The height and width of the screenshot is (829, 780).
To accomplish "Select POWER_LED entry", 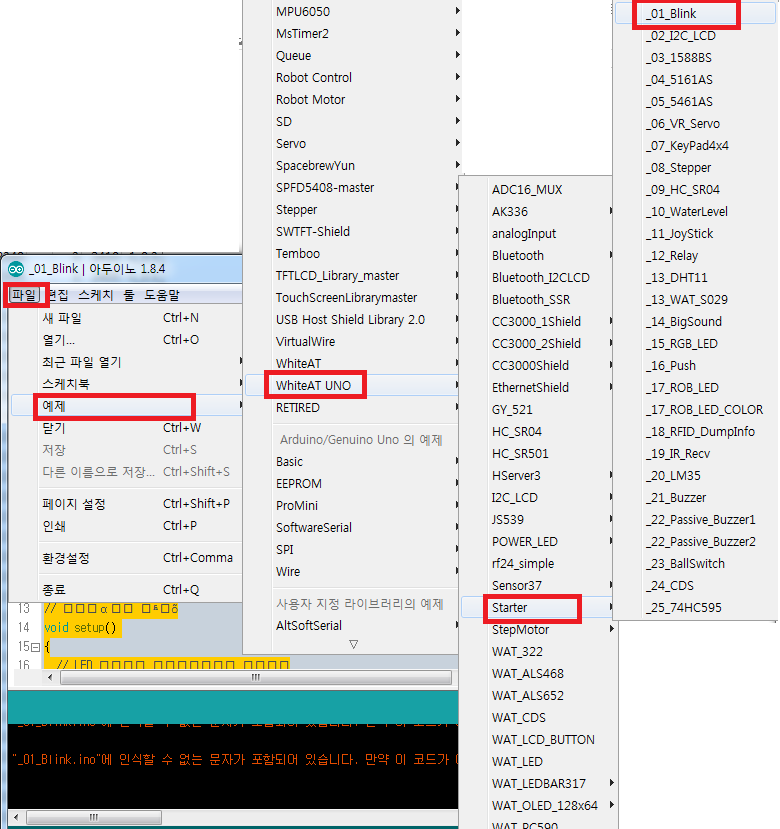I will pos(537,541).
